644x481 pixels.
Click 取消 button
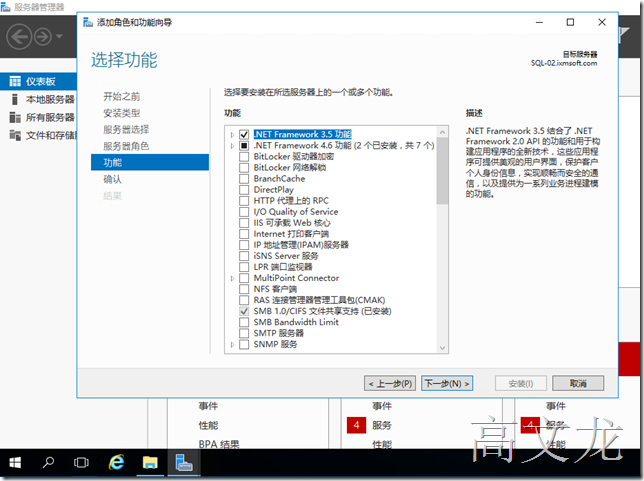pos(578,384)
